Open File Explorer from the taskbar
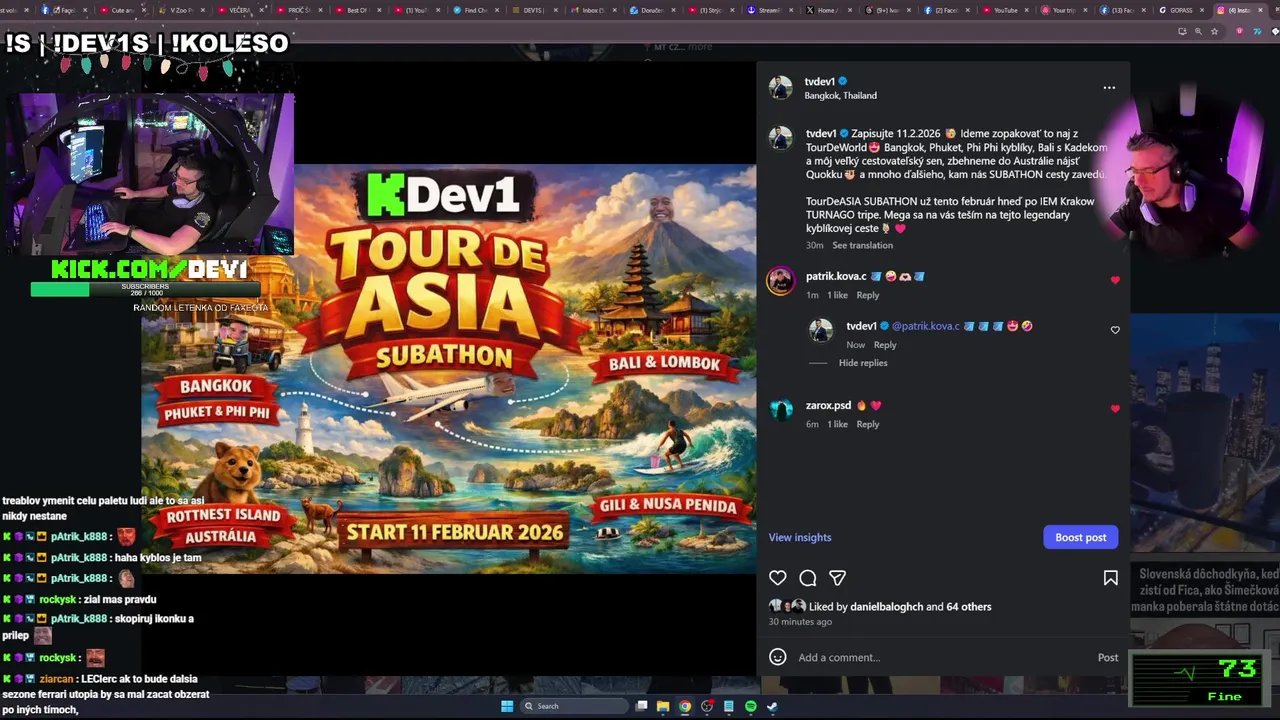 pyautogui.click(x=662, y=706)
